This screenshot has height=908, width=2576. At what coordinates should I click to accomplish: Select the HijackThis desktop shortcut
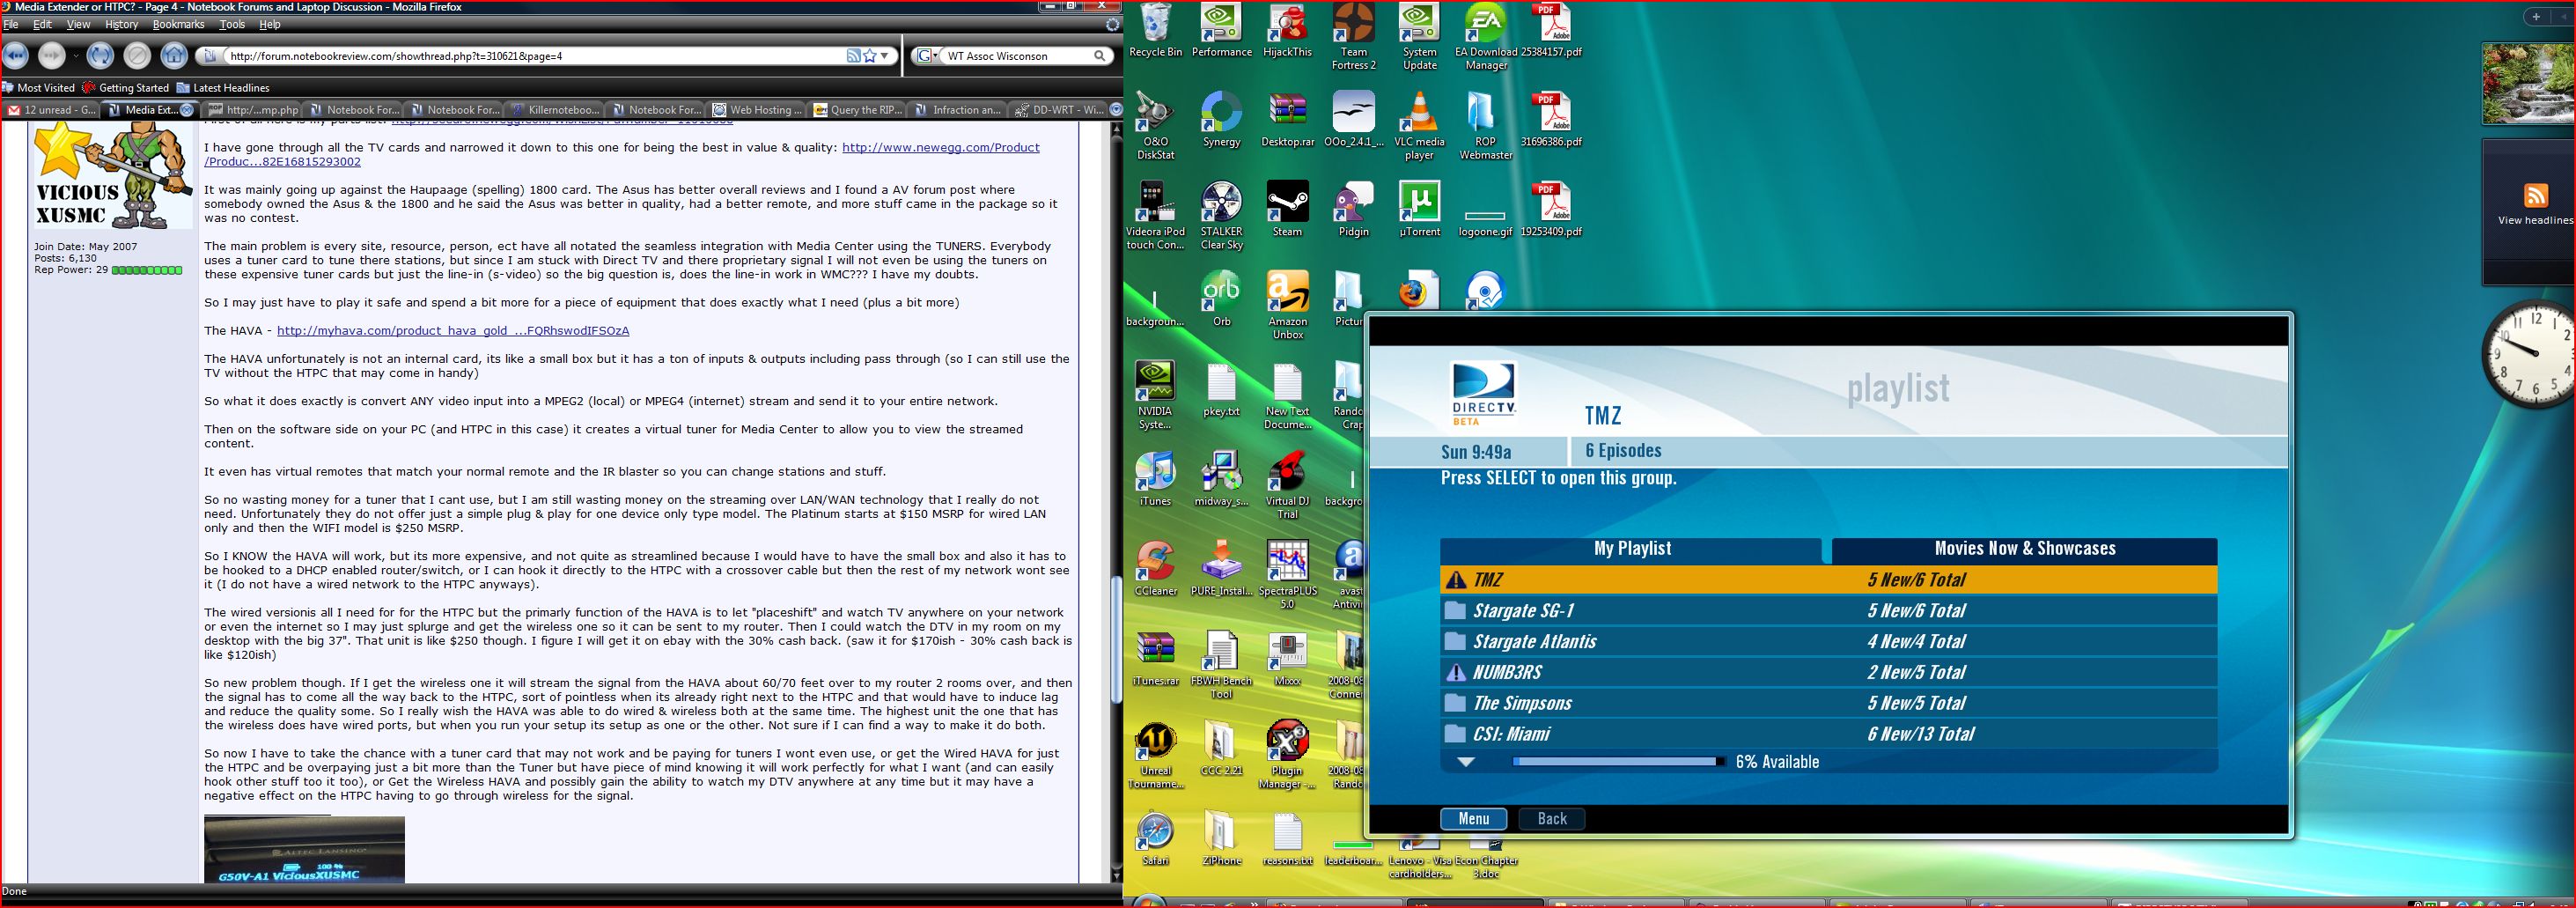coord(1287,32)
